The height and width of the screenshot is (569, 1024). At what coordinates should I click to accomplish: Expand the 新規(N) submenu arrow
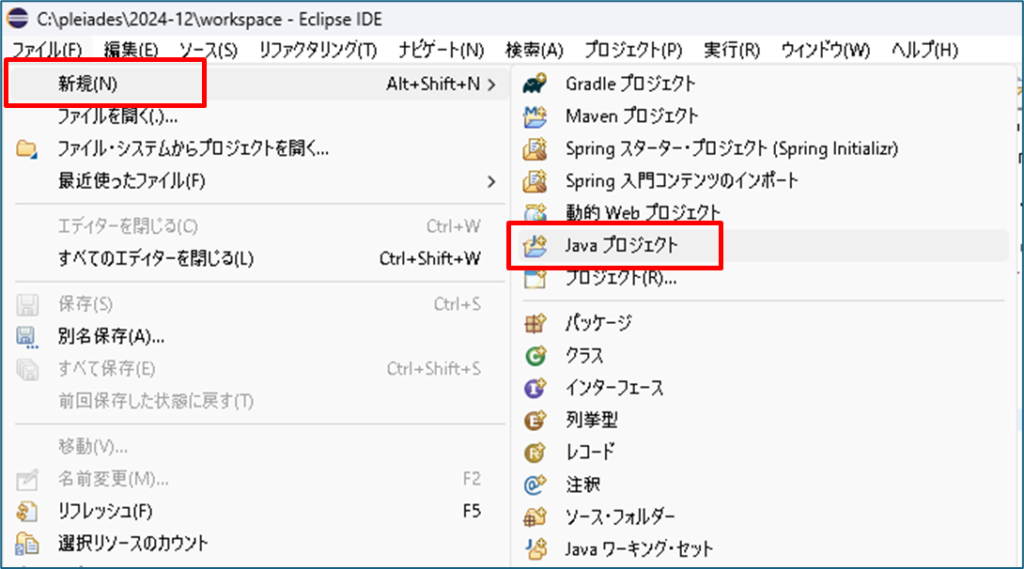tap(491, 85)
